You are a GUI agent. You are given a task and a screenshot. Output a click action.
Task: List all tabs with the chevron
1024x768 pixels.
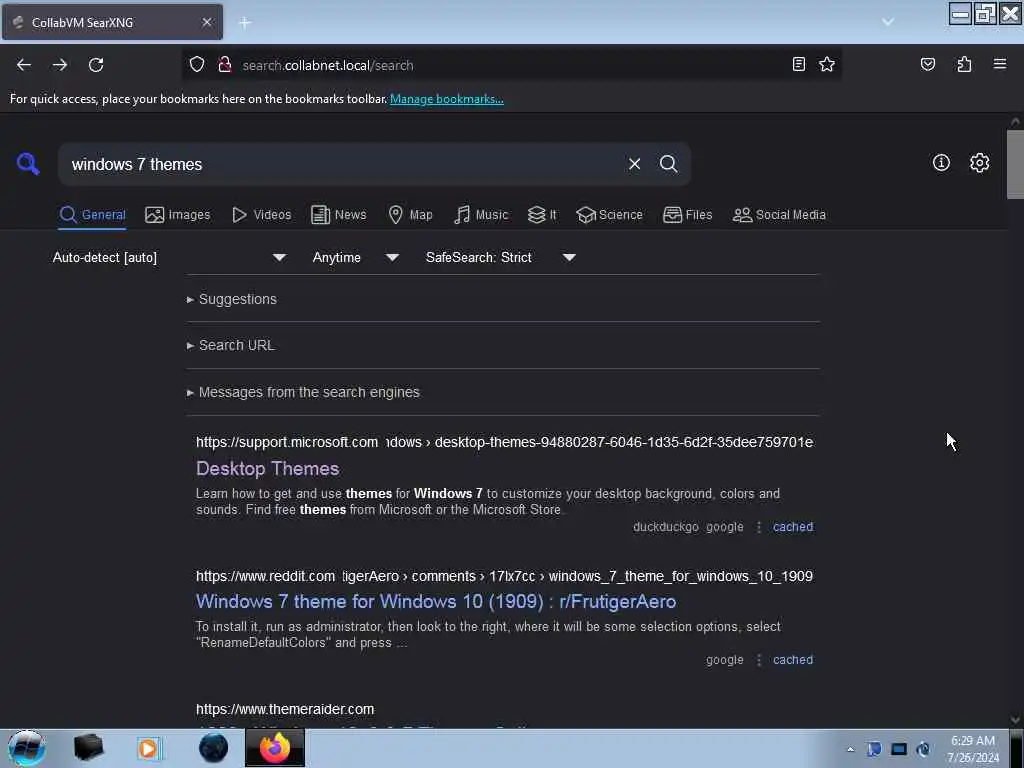(888, 22)
